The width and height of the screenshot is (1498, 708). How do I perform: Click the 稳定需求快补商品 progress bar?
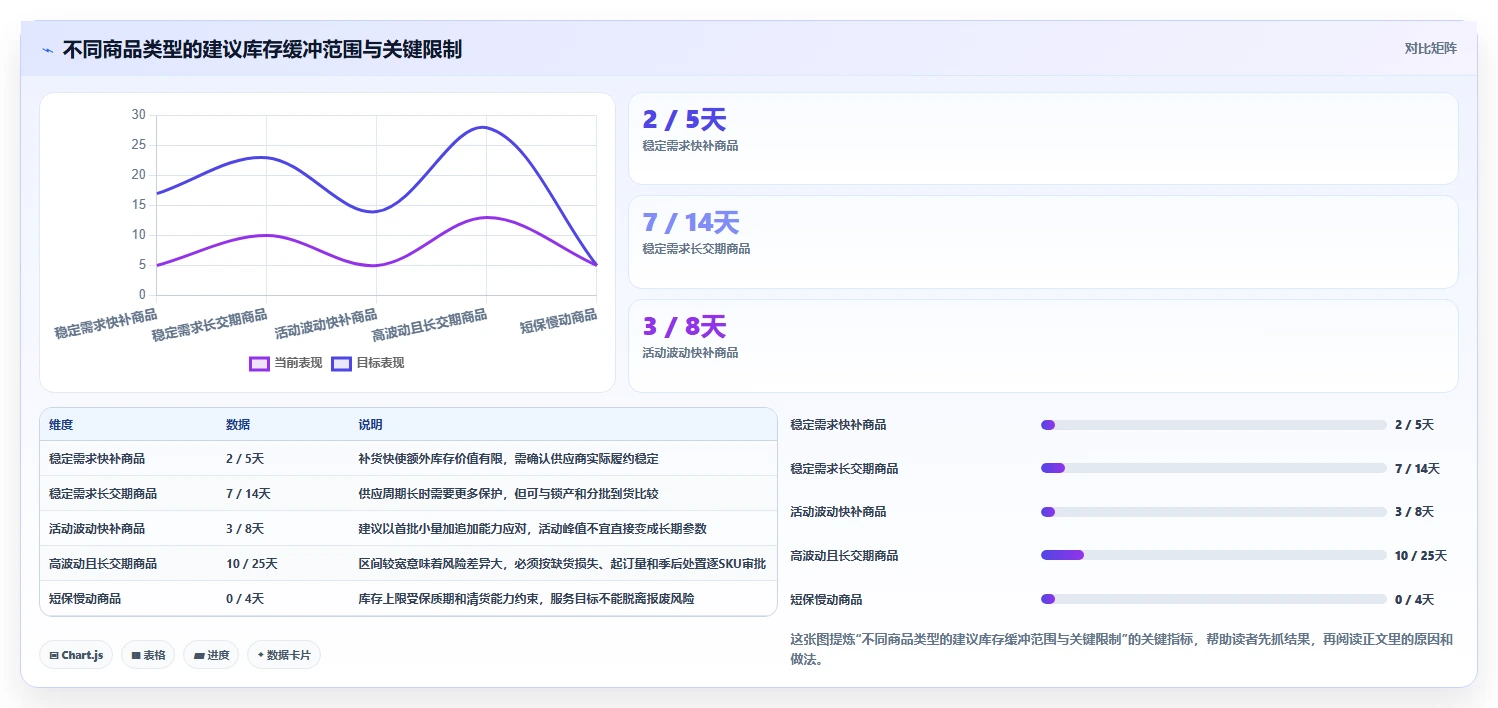pyautogui.click(x=1214, y=425)
